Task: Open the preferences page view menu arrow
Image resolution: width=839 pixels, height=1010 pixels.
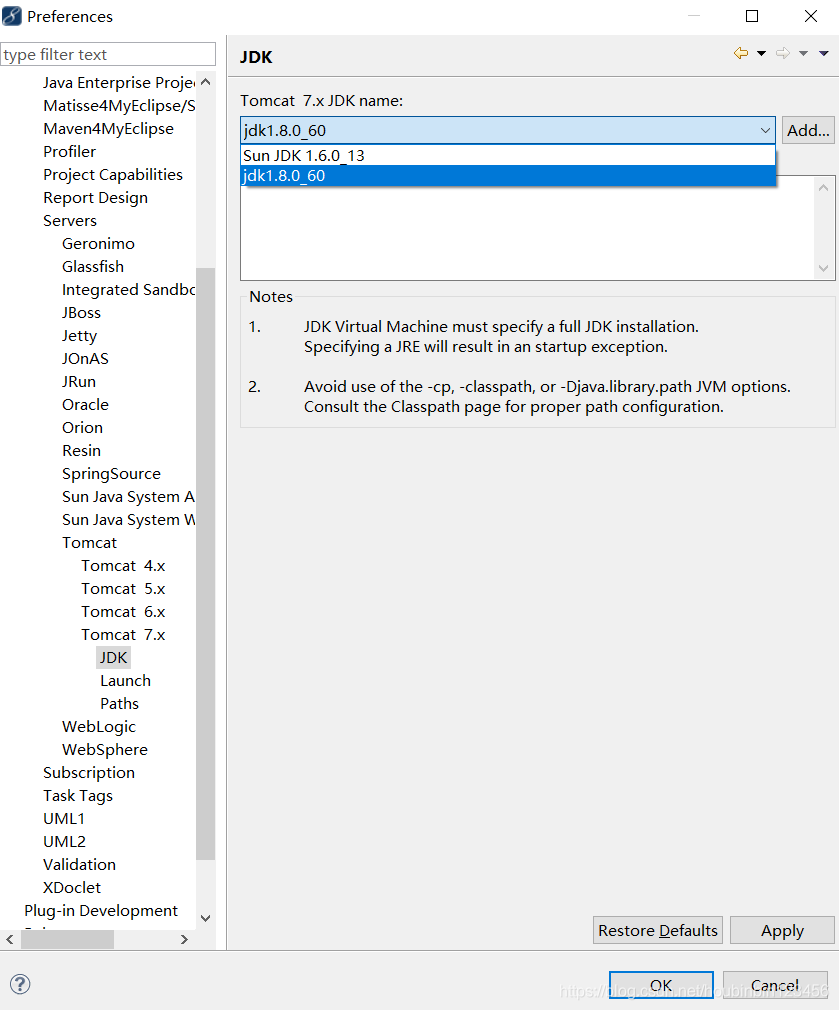Action: click(824, 53)
